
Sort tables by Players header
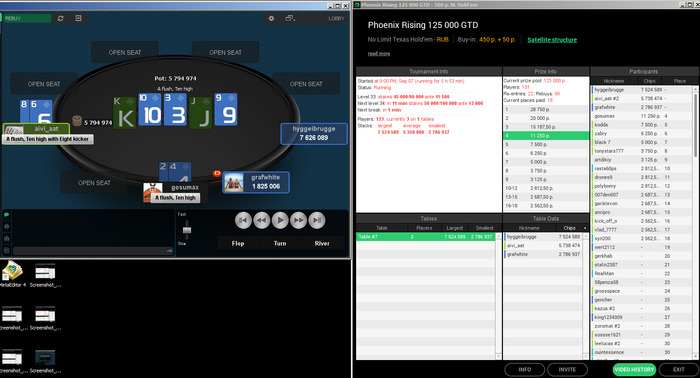point(424,228)
